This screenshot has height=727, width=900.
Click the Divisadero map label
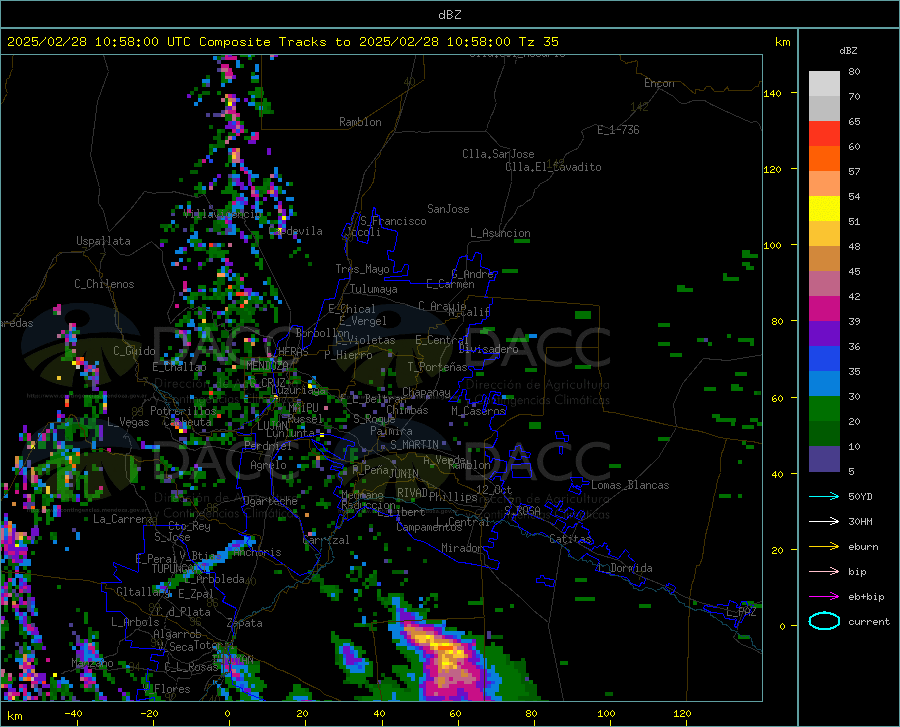click(x=488, y=349)
